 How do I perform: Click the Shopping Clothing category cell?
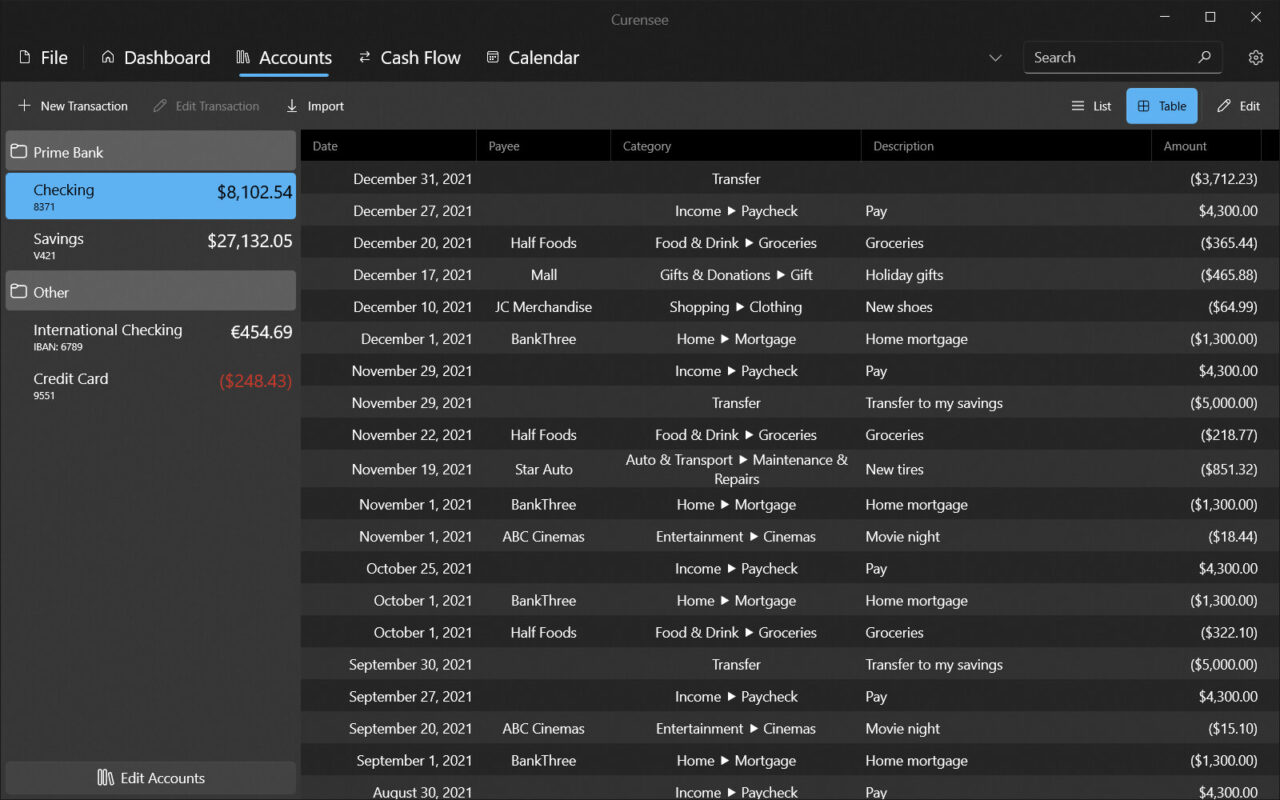[736, 307]
